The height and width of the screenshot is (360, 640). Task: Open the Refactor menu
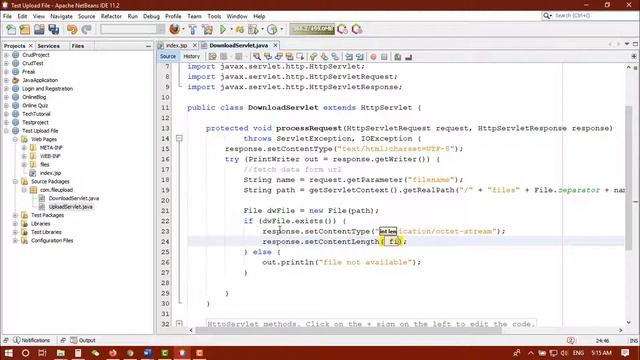point(111,16)
